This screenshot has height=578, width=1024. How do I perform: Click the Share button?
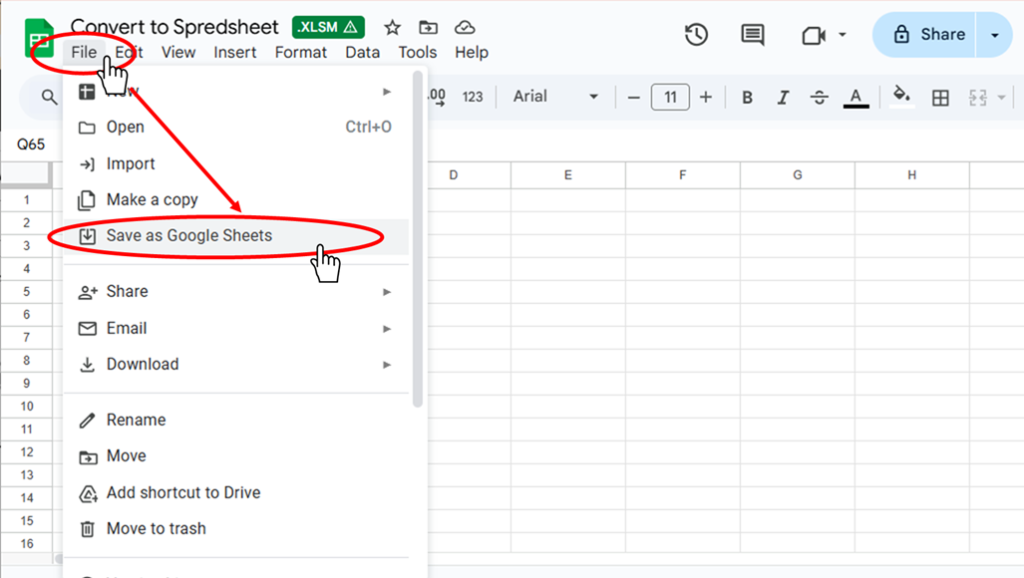(x=932, y=33)
